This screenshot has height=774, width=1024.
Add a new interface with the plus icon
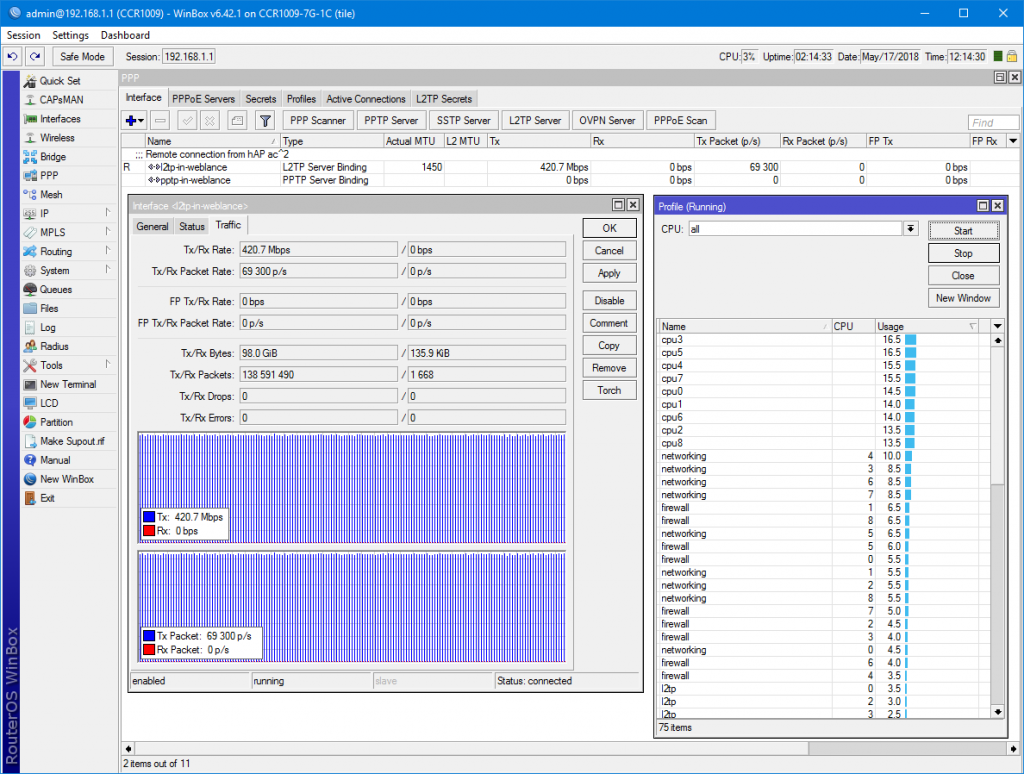[132, 120]
